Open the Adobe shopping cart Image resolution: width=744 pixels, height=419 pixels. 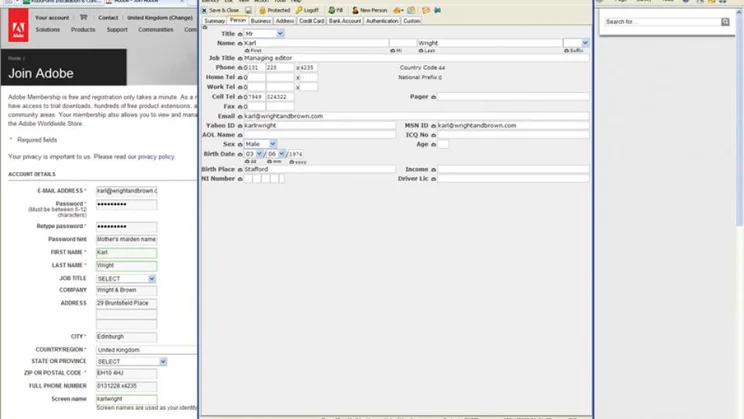[x=84, y=18]
